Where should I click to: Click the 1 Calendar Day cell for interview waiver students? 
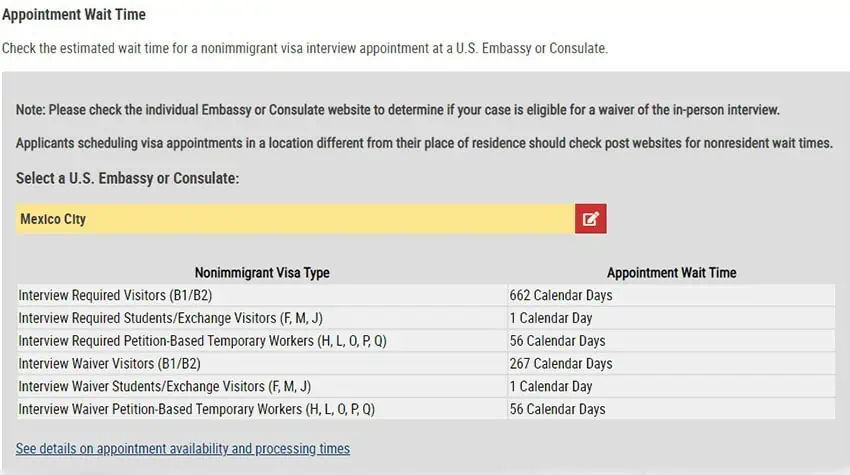671,387
